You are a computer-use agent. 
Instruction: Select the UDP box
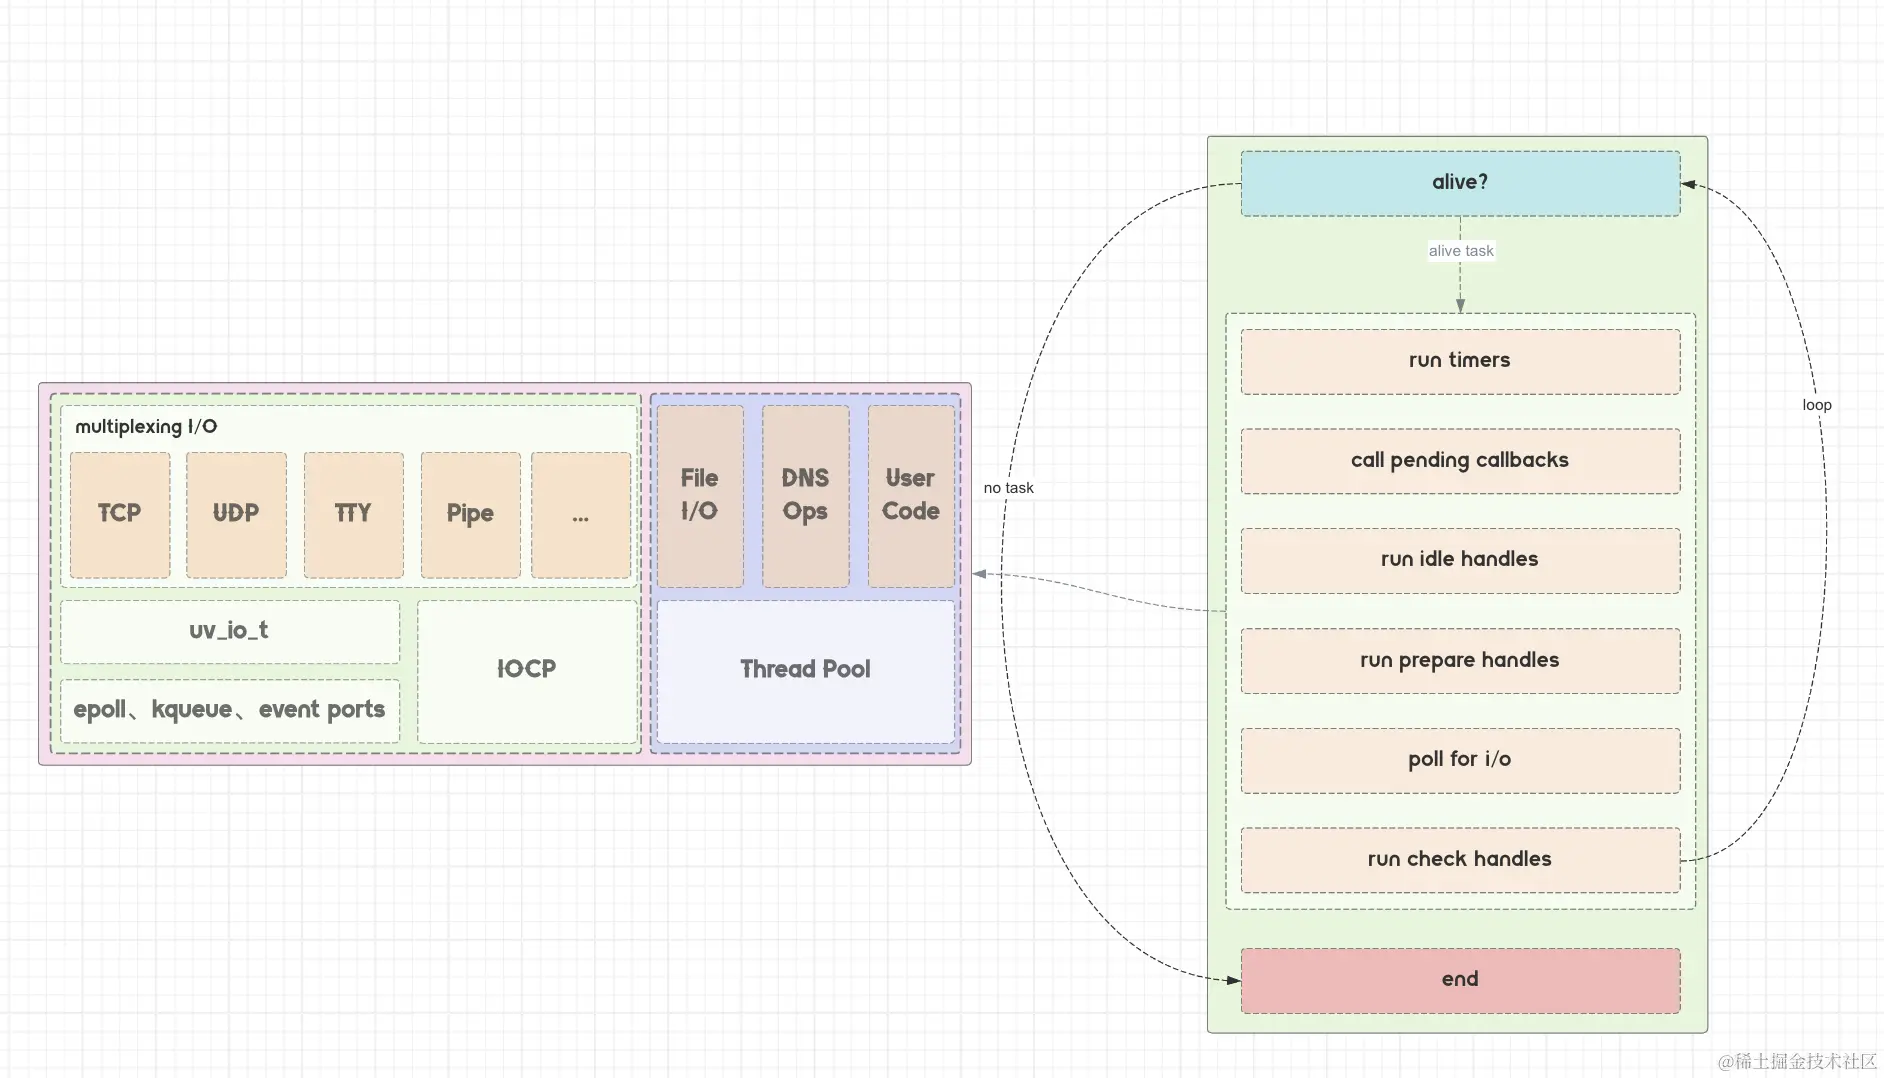click(x=236, y=514)
